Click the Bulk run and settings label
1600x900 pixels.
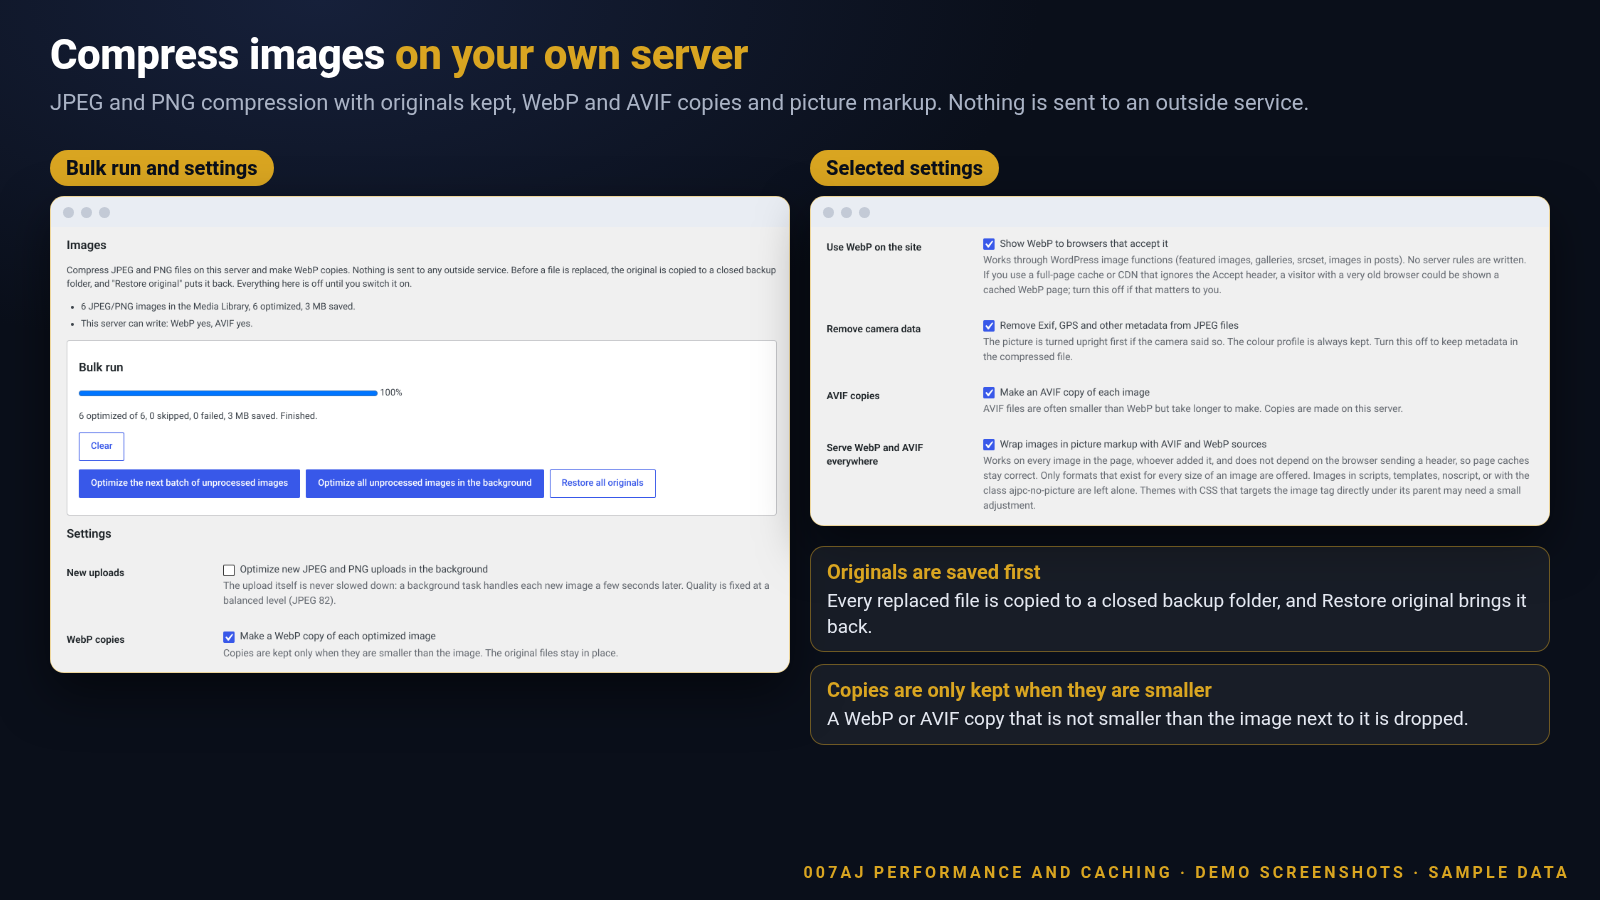[162, 168]
